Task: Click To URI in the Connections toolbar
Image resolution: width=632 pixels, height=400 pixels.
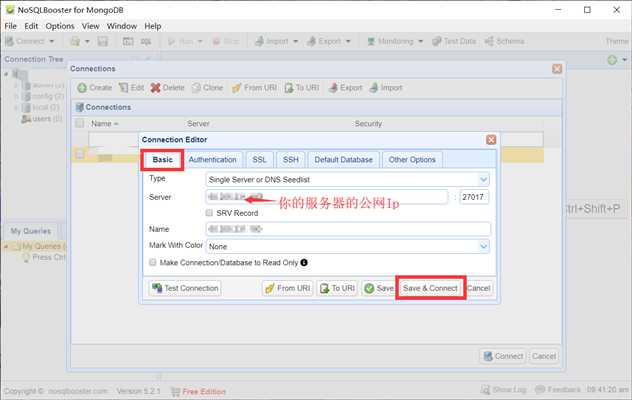Action: (302, 88)
